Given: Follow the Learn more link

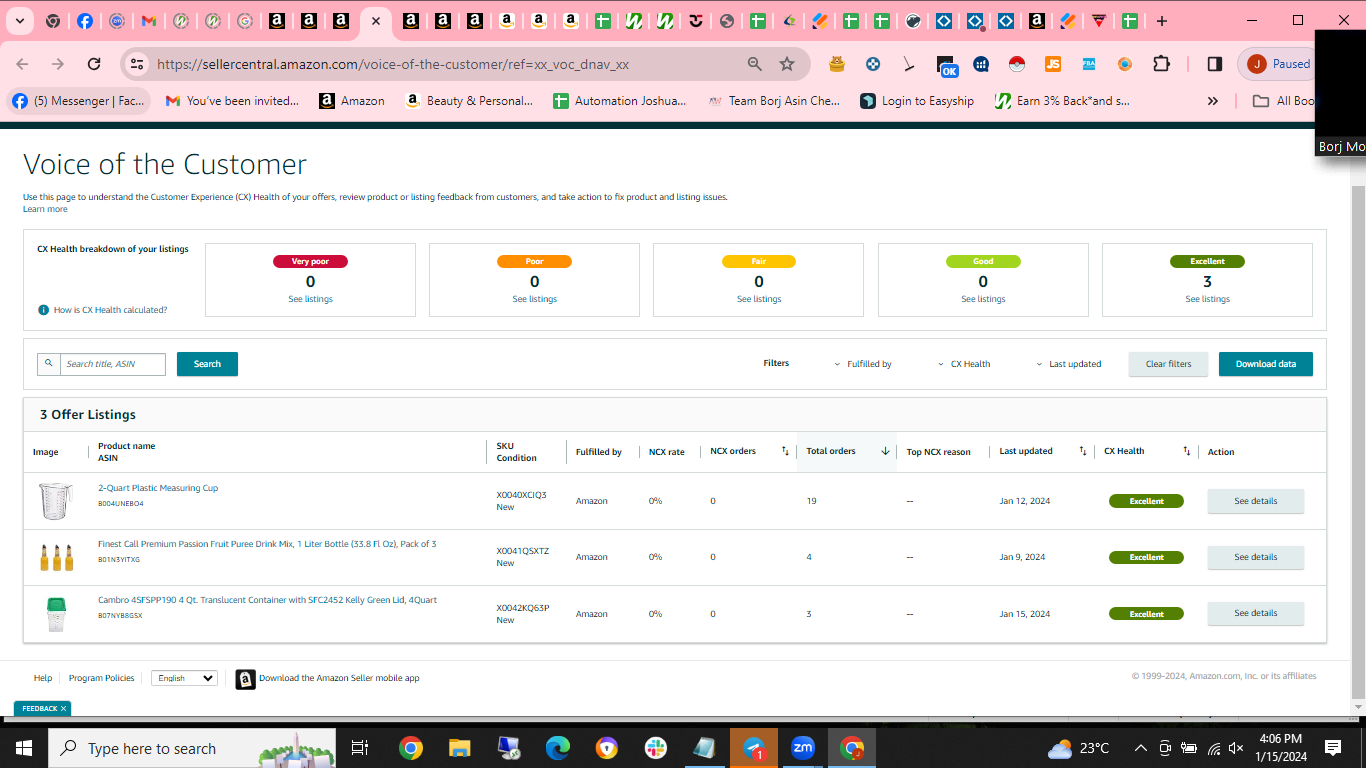Looking at the screenshot, I should click(x=45, y=209).
